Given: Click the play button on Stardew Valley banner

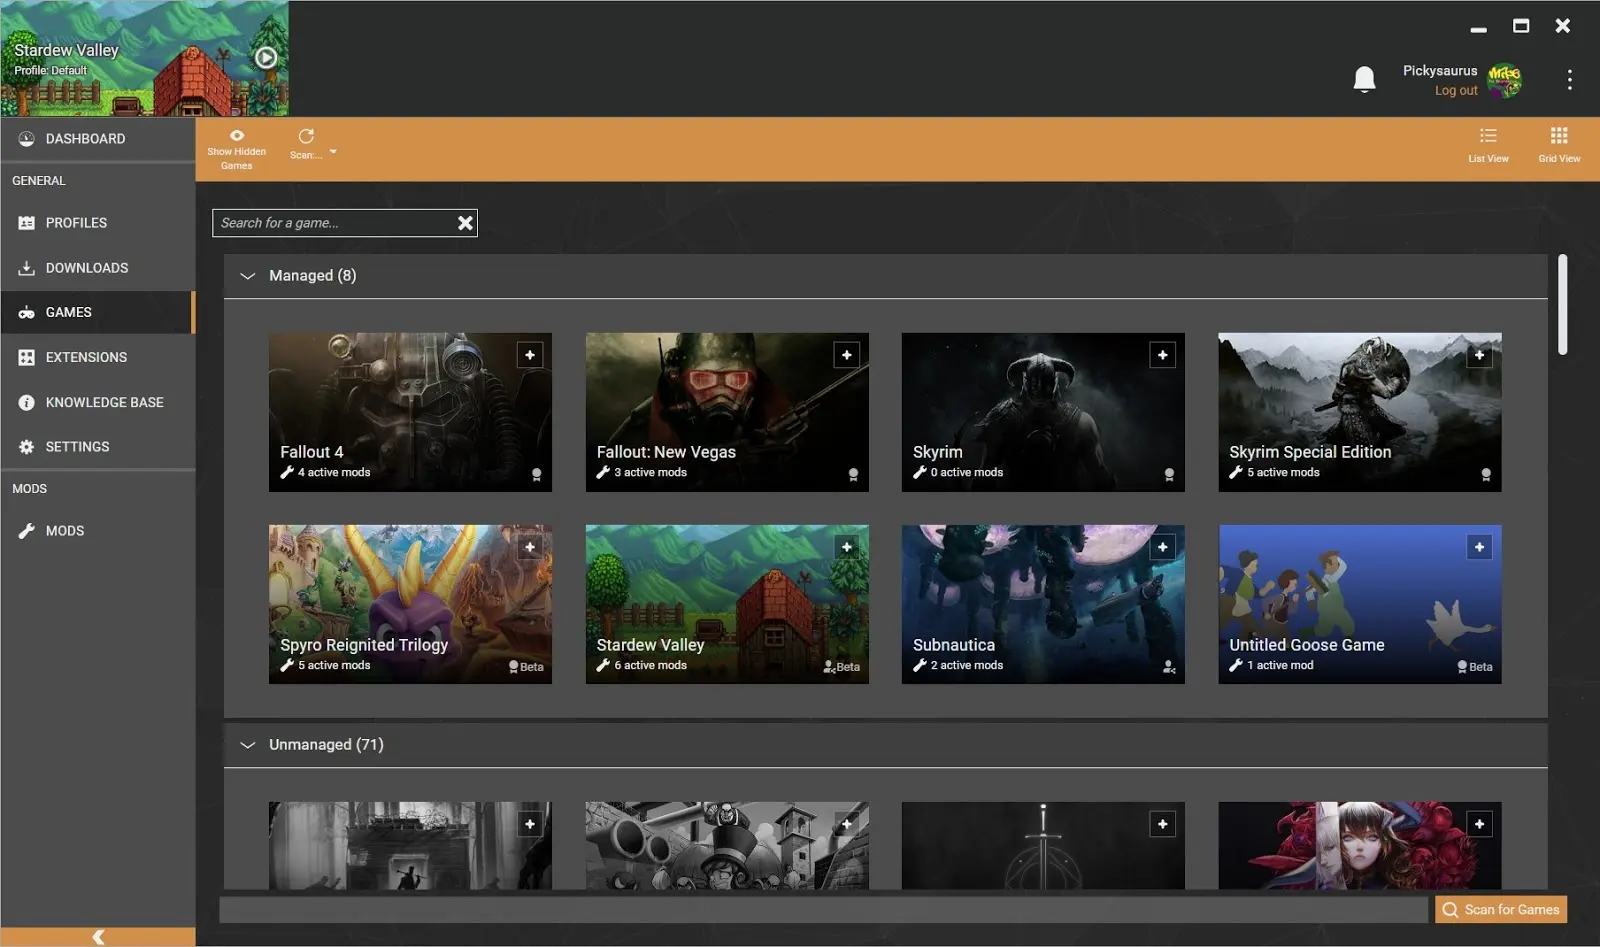Looking at the screenshot, I should 266,58.
